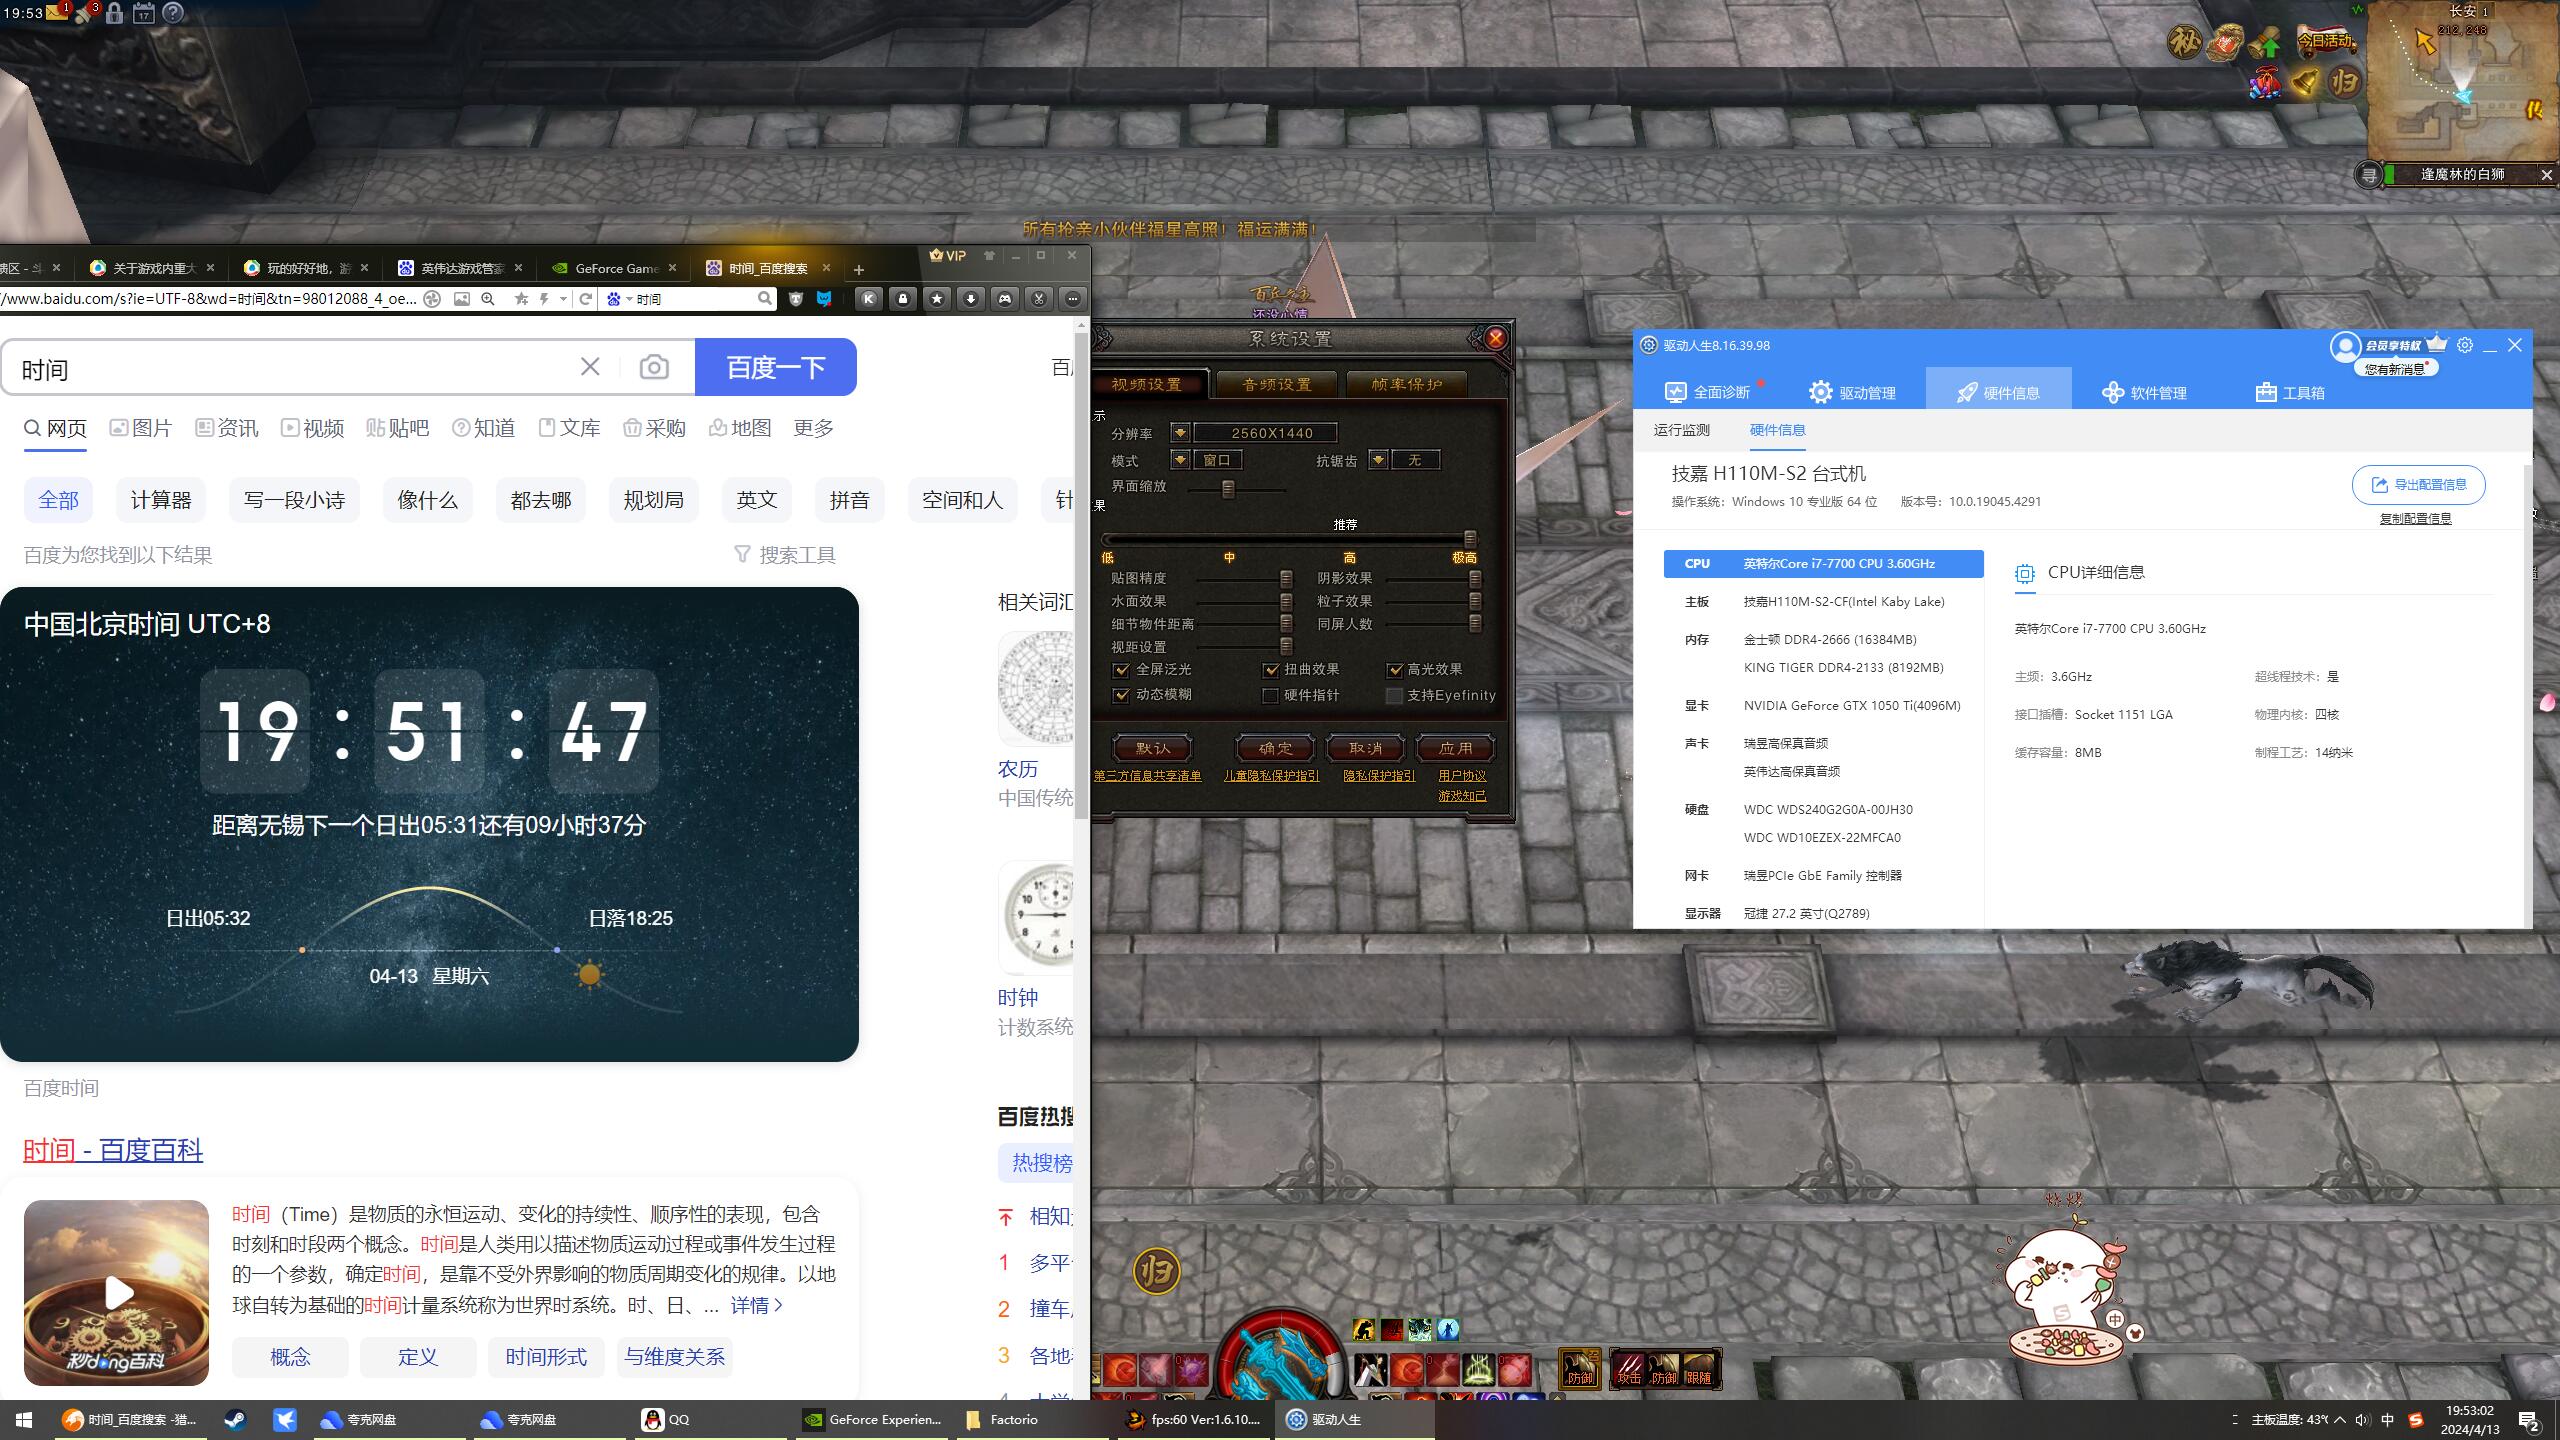The width and height of the screenshot is (2560, 1440).
Task: Open the Windows Start menu
Action: pos(24,1420)
